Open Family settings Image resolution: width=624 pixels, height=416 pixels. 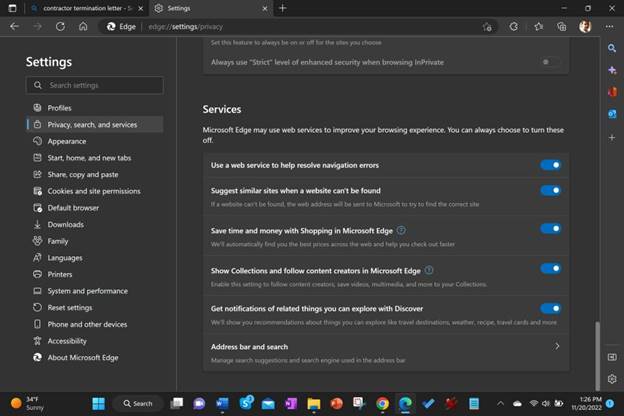tap(95, 241)
